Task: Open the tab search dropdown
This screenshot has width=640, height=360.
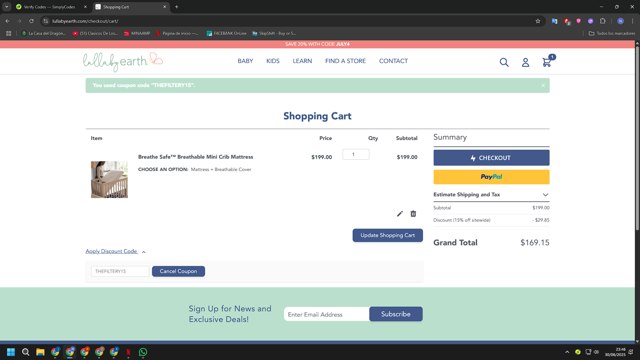Action: coord(7,7)
